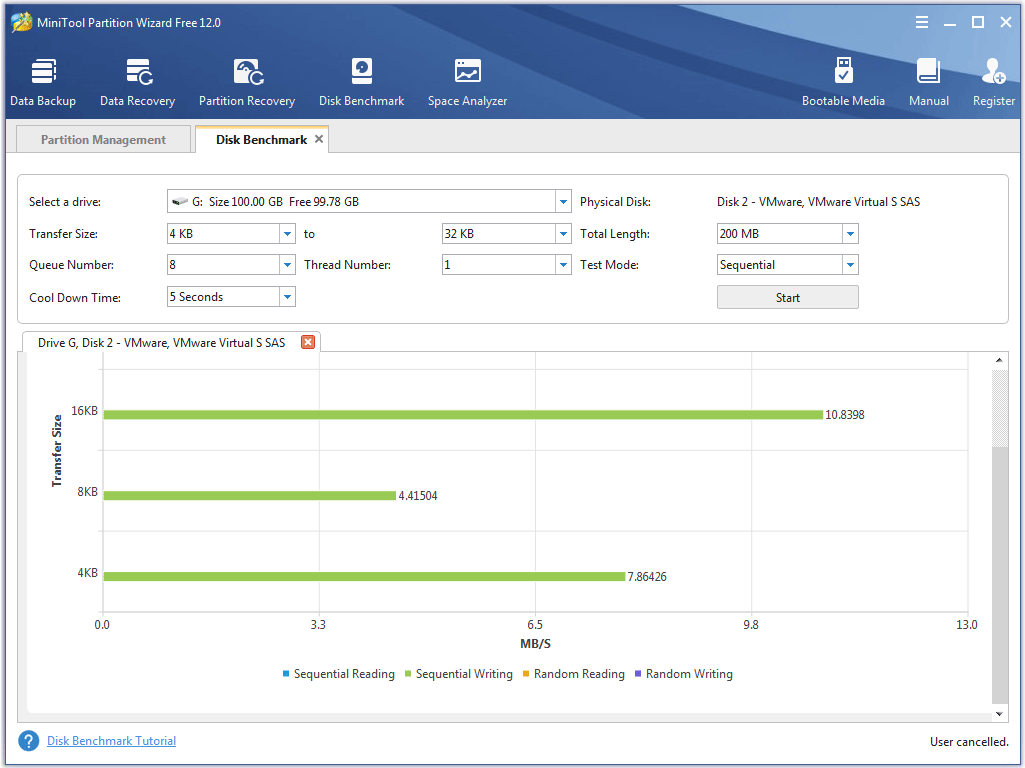Click the Sequential Reading legend swatch

click(286, 673)
